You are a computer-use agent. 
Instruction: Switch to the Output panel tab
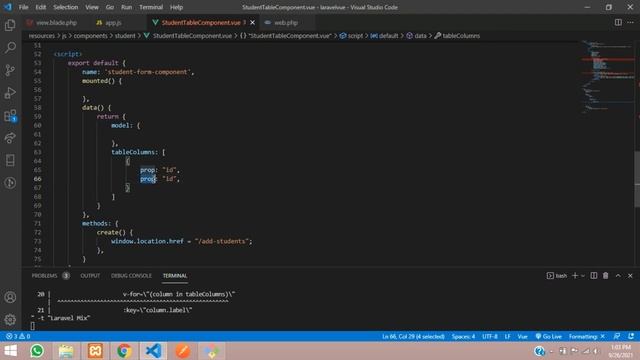(x=90, y=276)
